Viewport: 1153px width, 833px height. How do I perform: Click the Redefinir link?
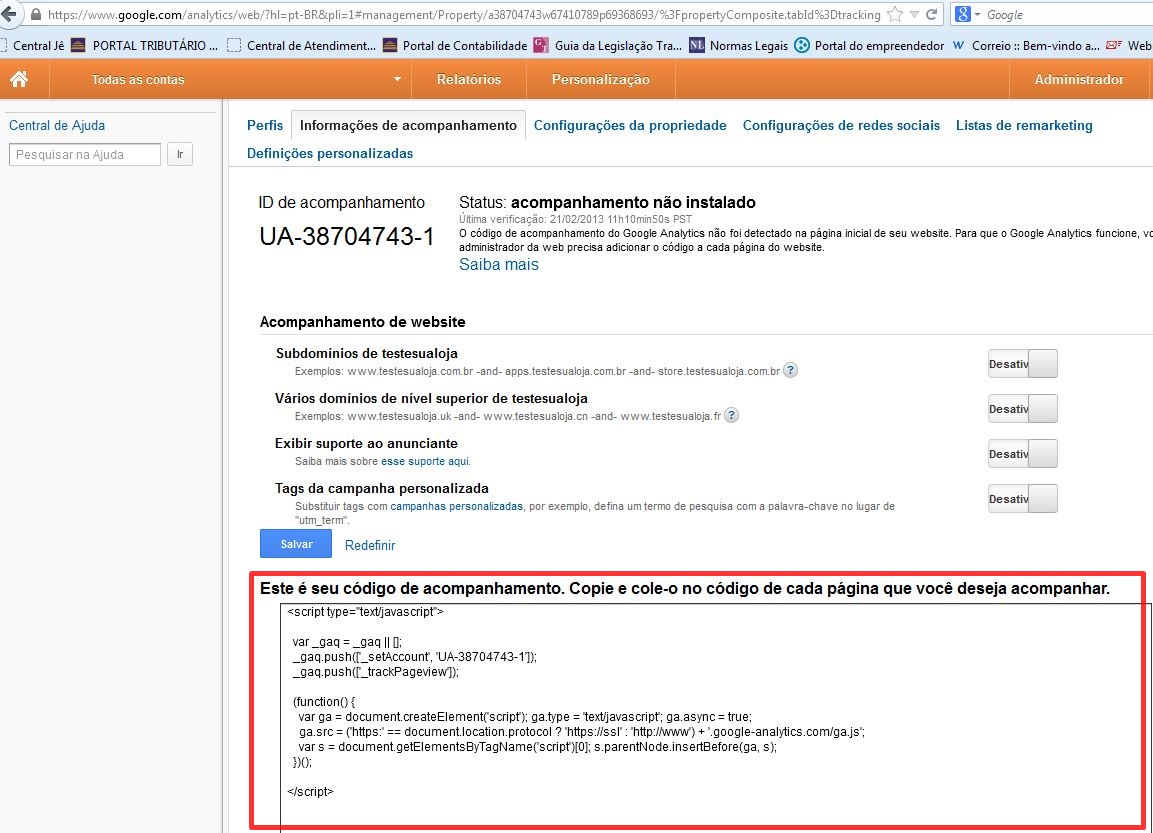(x=370, y=545)
